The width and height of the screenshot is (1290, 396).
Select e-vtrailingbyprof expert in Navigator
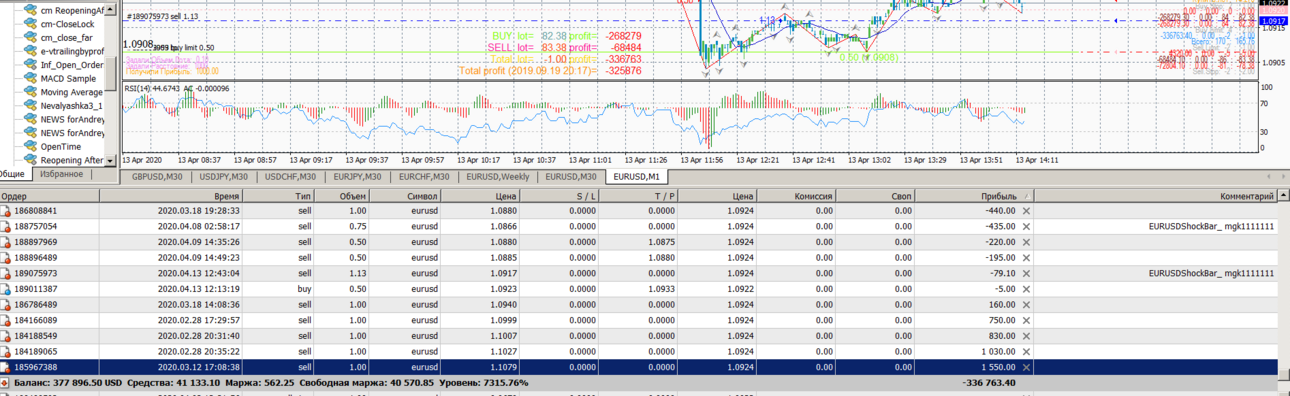point(72,51)
